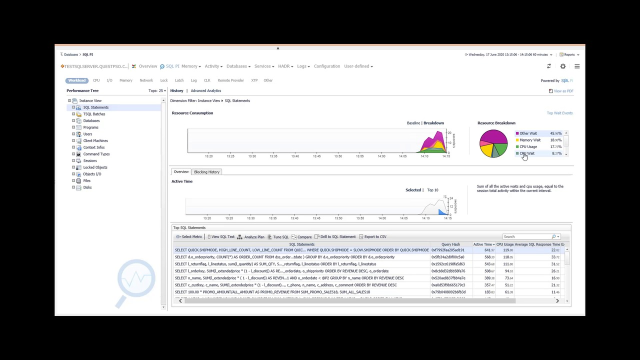This screenshot has width=640, height=360.
Task: Expand the Programs tree node
Action: (73, 127)
